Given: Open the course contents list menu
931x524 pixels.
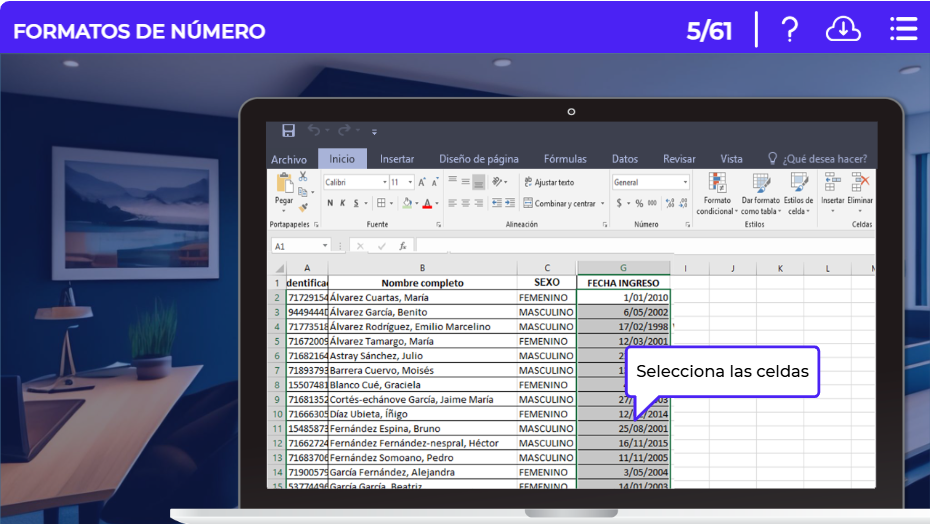Looking at the screenshot, I should (903, 30).
